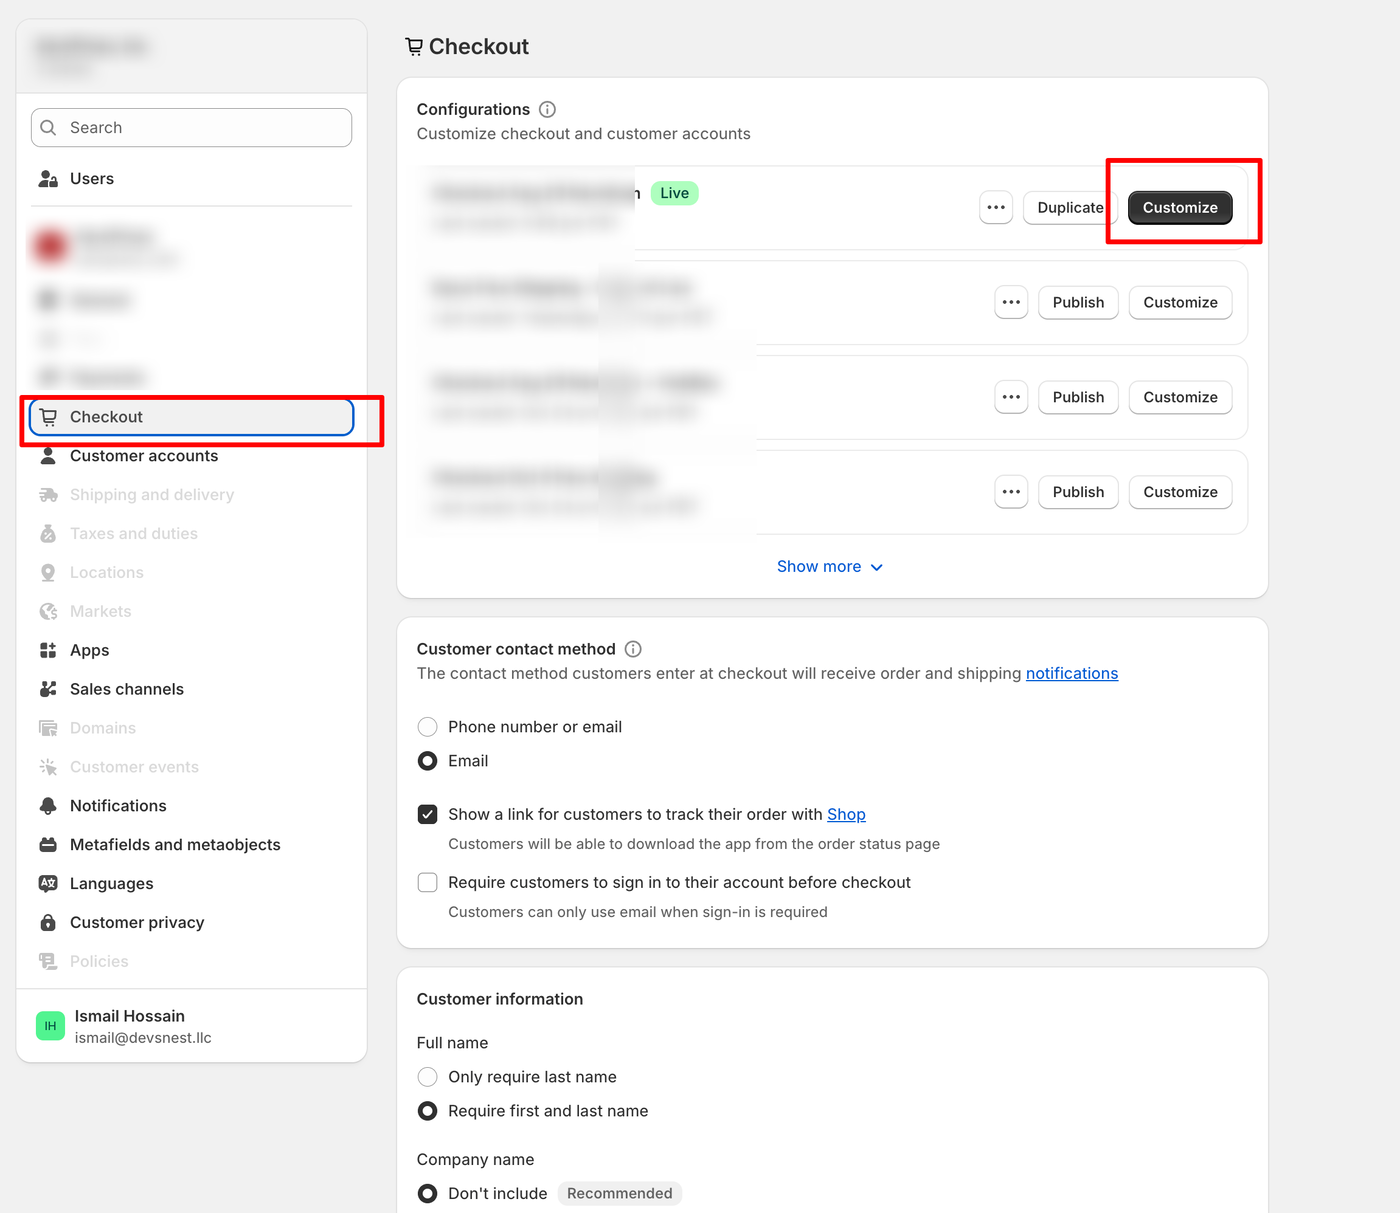
Task: Click the info icon beside Configurations
Action: click(x=547, y=109)
